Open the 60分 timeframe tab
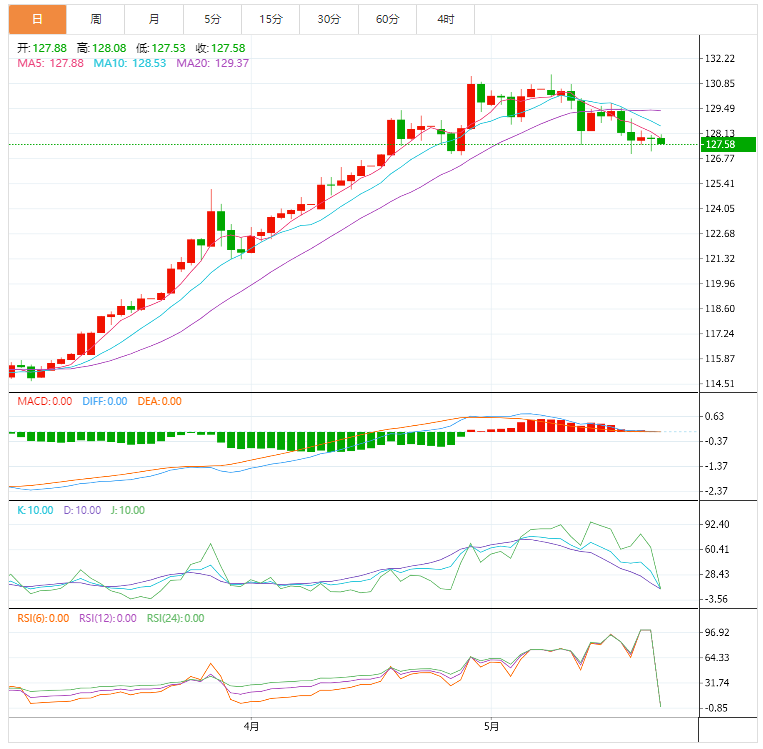The width and height of the screenshot is (763, 749). coord(387,19)
